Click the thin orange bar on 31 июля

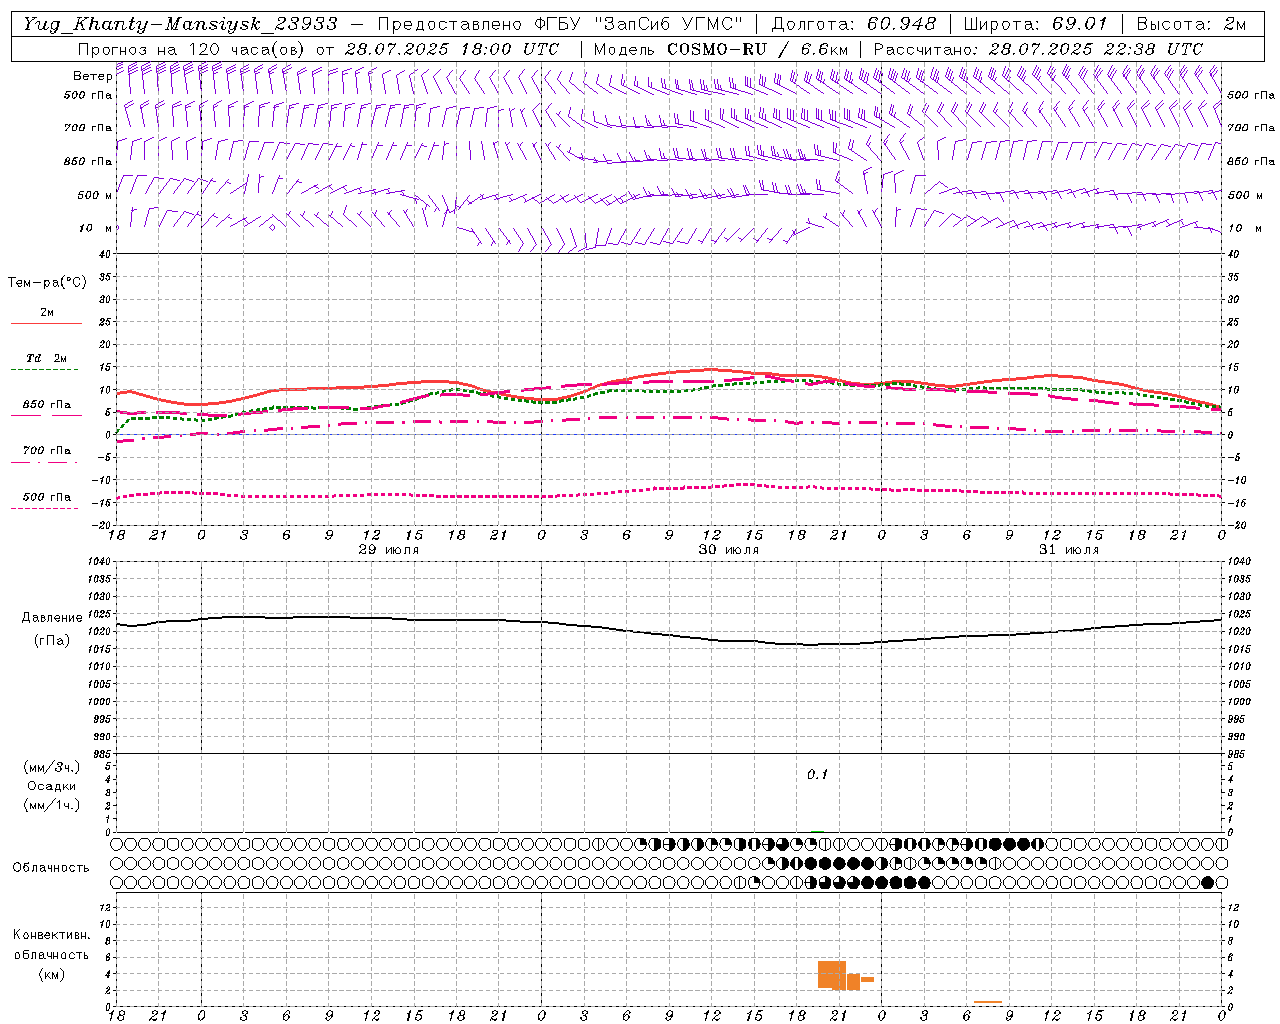point(988,1002)
